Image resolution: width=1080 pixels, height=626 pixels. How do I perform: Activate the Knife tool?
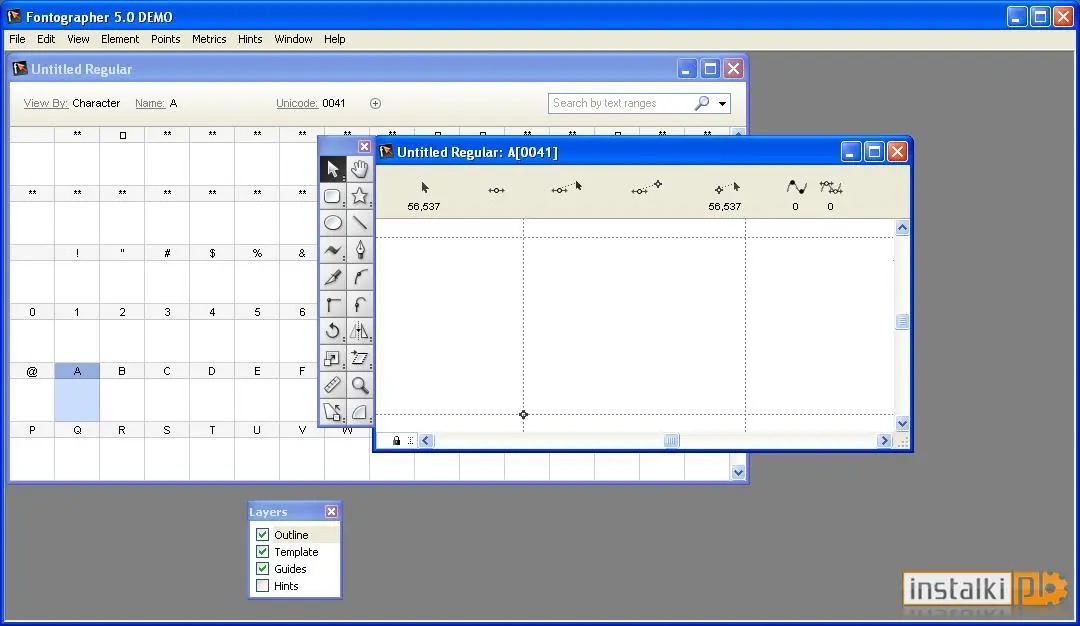(x=333, y=277)
